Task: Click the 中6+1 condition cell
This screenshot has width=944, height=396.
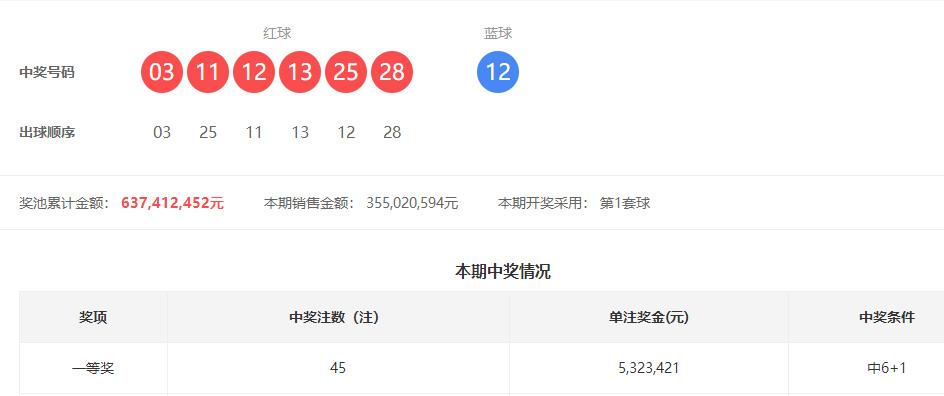Action: 866,368
